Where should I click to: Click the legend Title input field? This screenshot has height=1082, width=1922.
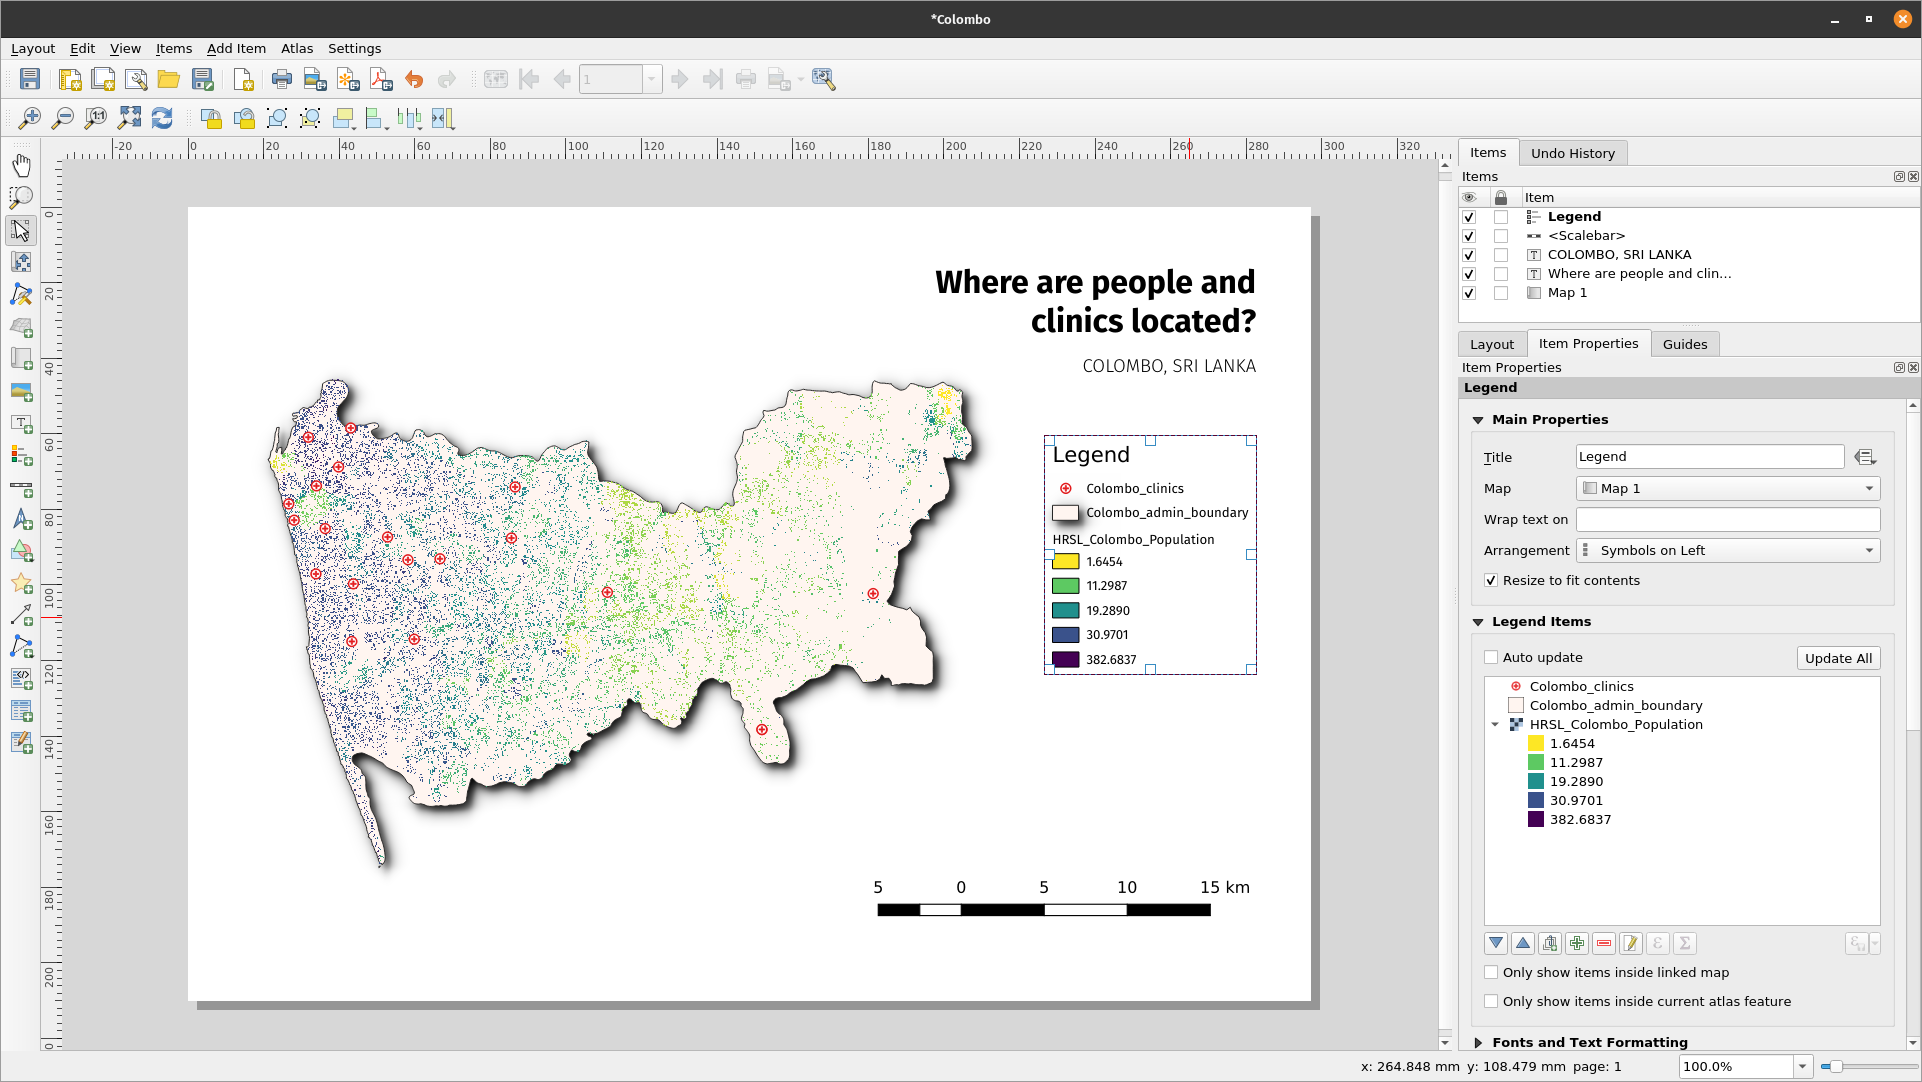point(1710,457)
